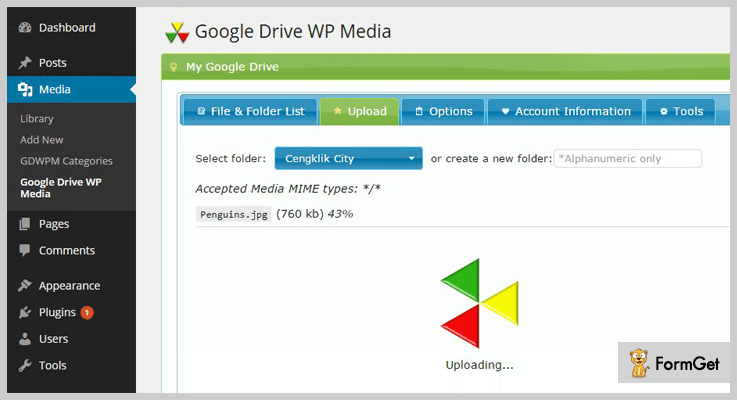This screenshot has height=400, width=737.
Task: Click the (760 kb) file size text
Action: point(300,214)
